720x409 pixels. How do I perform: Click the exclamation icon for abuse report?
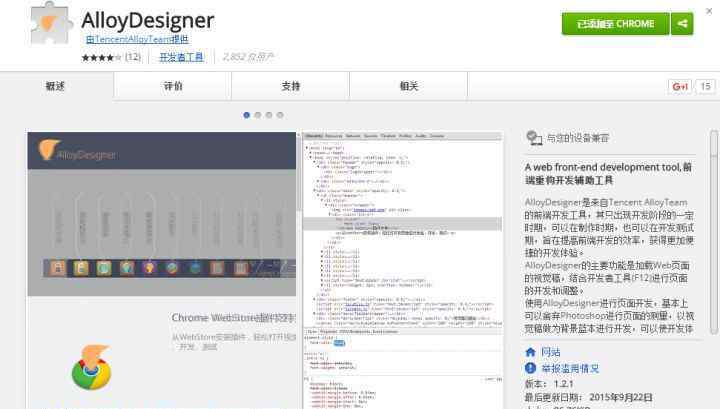(530, 368)
